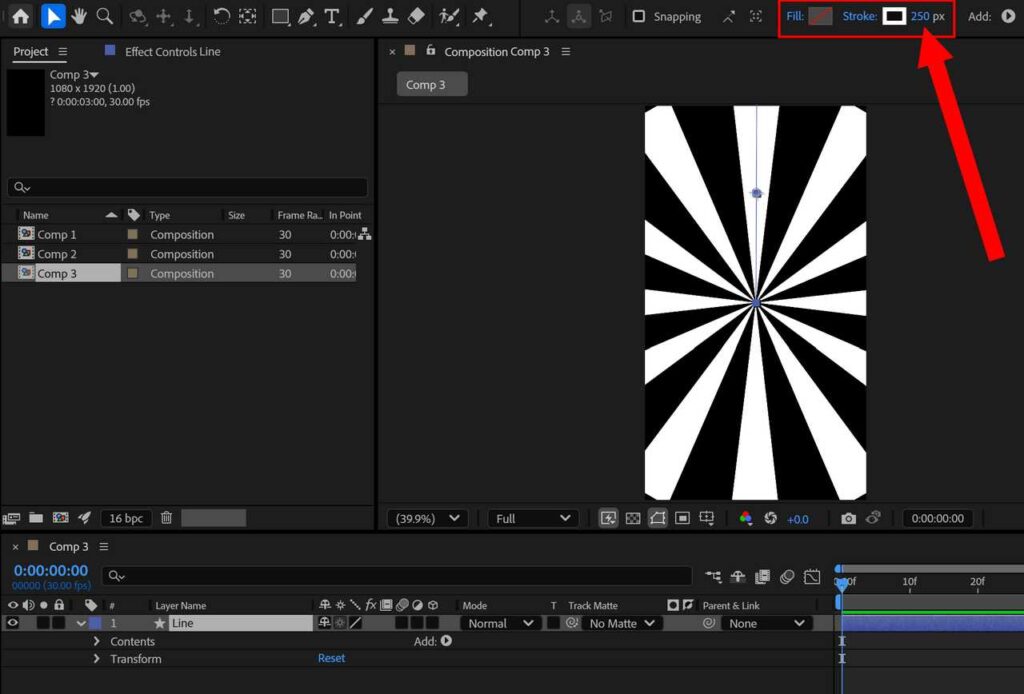Go to the Home screen icon
The height and width of the screenshot is (694, 1024).
click(21, 16)
